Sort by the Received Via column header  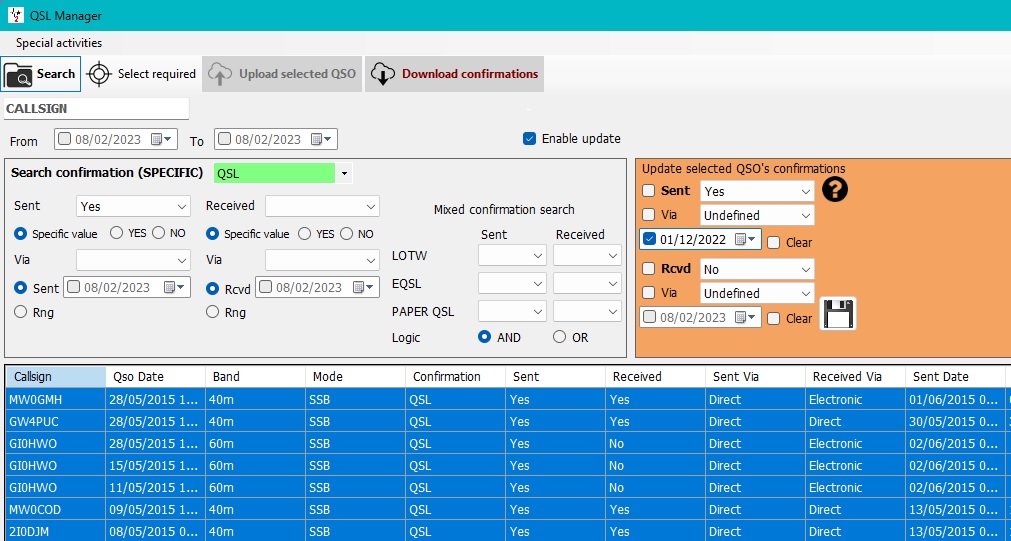(855, 377)
